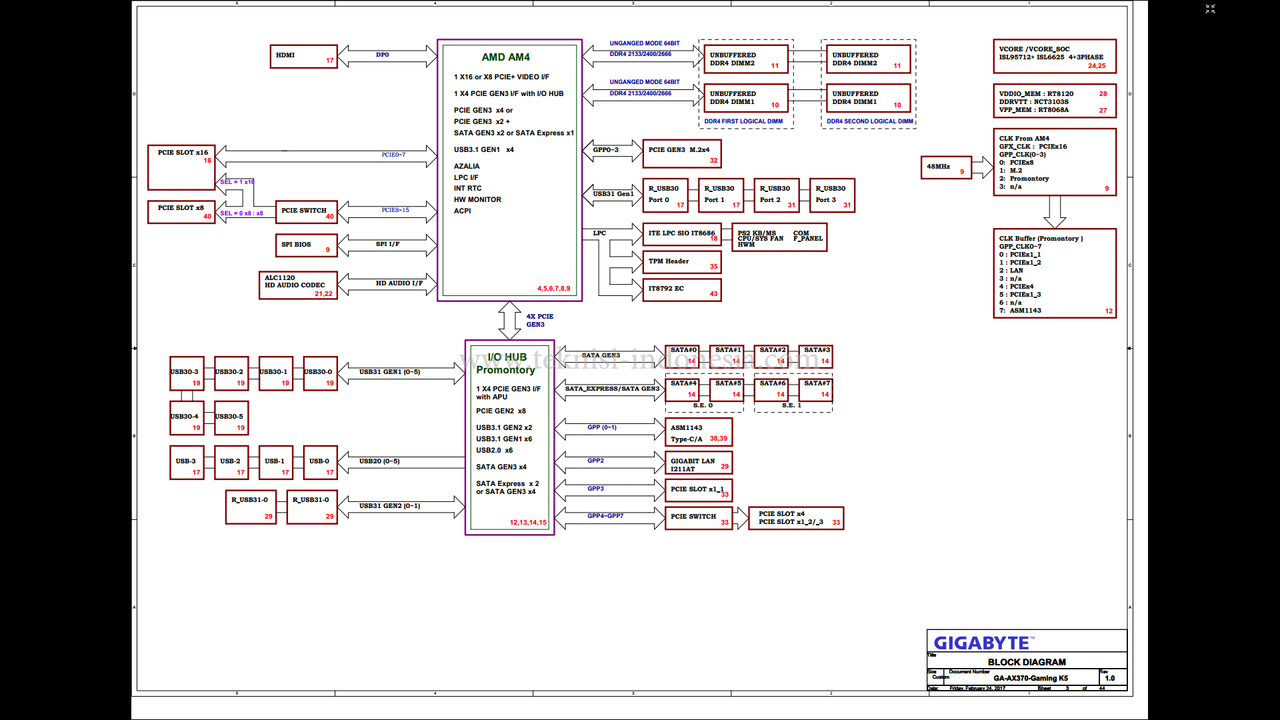The height and width of the screenshot is (720, 1280).
Task: Click the USB-3 block
Action: tap(187, 462)
